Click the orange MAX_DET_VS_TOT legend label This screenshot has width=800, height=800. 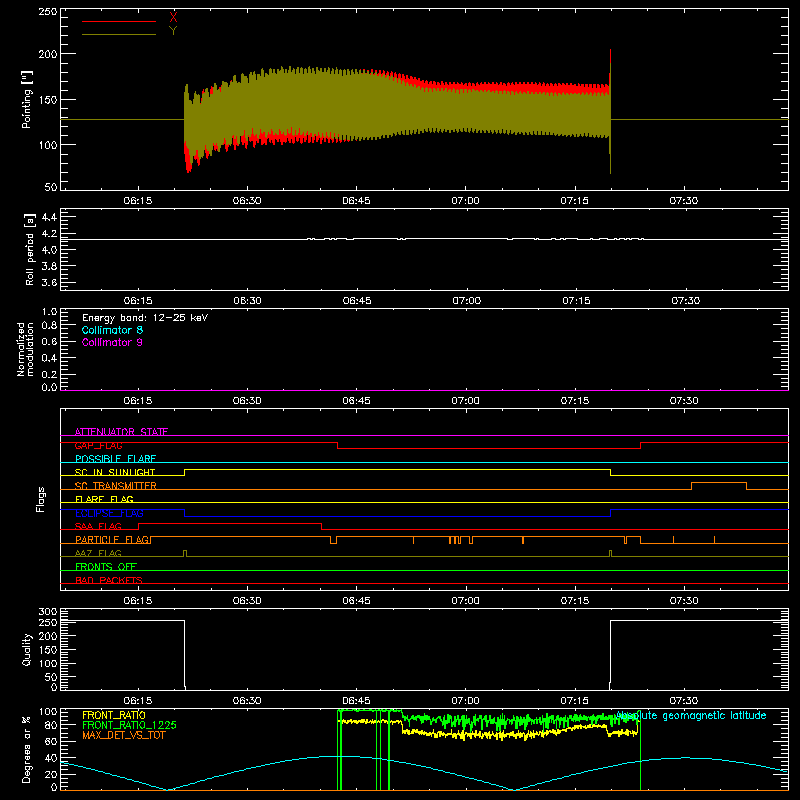pos(124,735)
